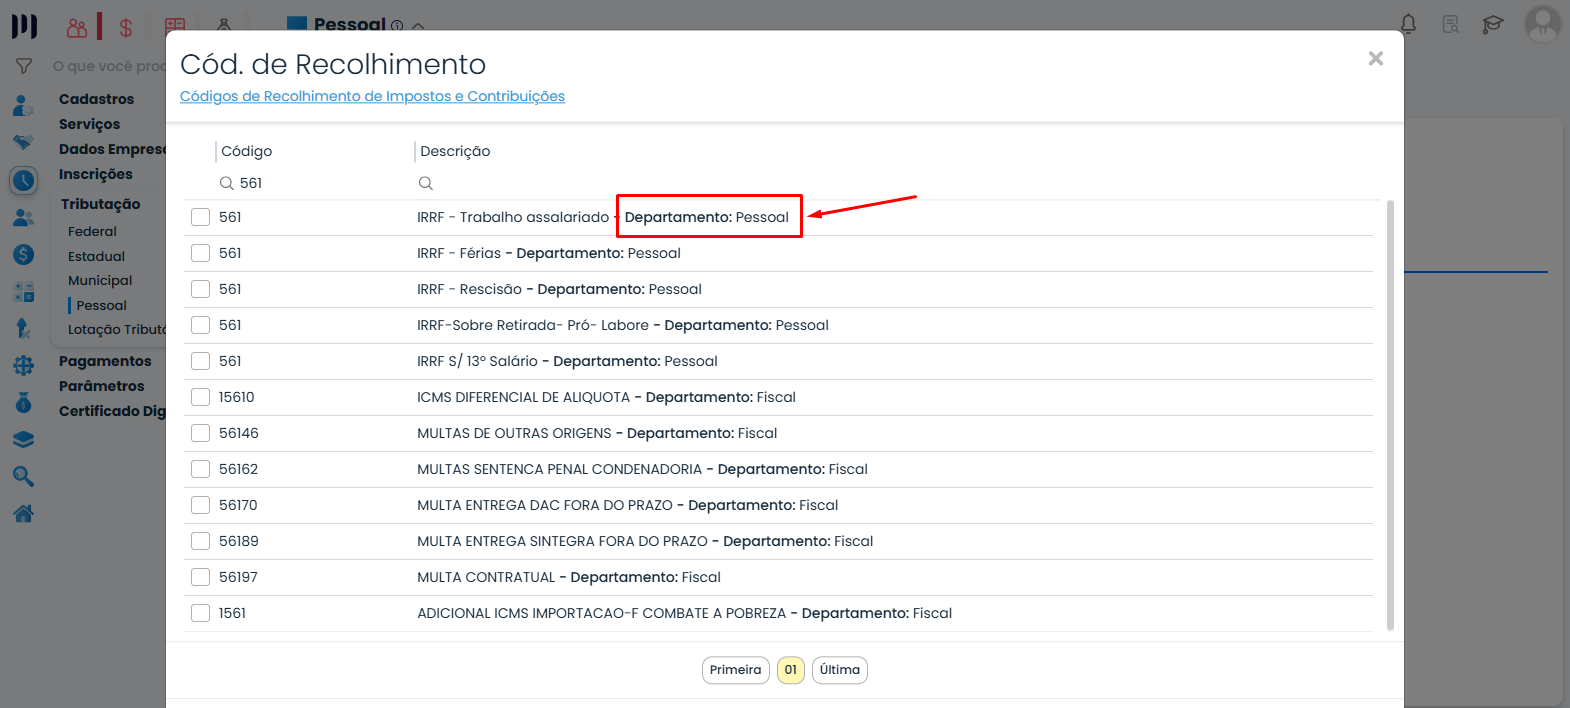Image resolution: width=1570 pixels, height=708 pixels.
Task: Open the Lotação Tributária item
Action: pos(116,329)
